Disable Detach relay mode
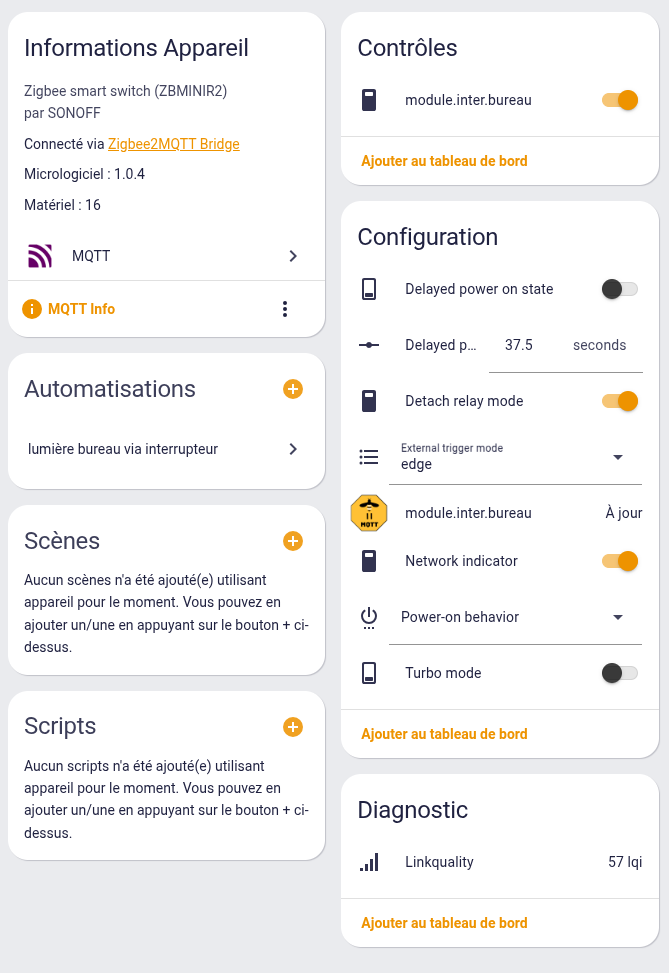669x973 pixels. pyautogui.click(x=619, y=401)
